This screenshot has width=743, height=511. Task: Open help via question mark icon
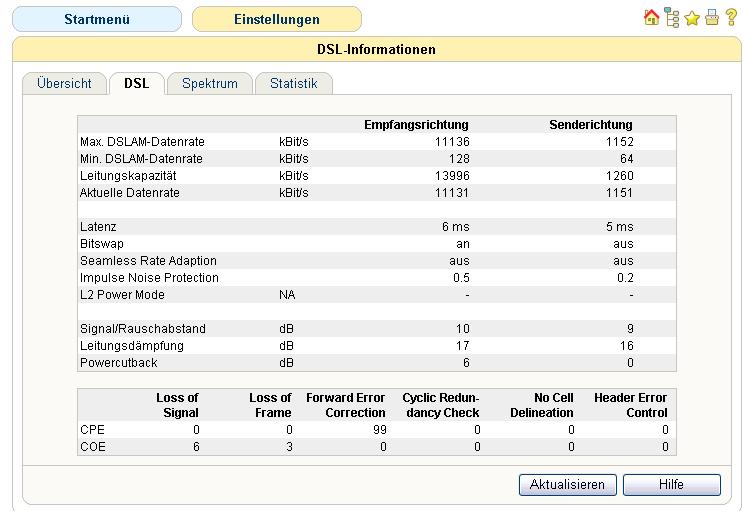coord(731,18)
